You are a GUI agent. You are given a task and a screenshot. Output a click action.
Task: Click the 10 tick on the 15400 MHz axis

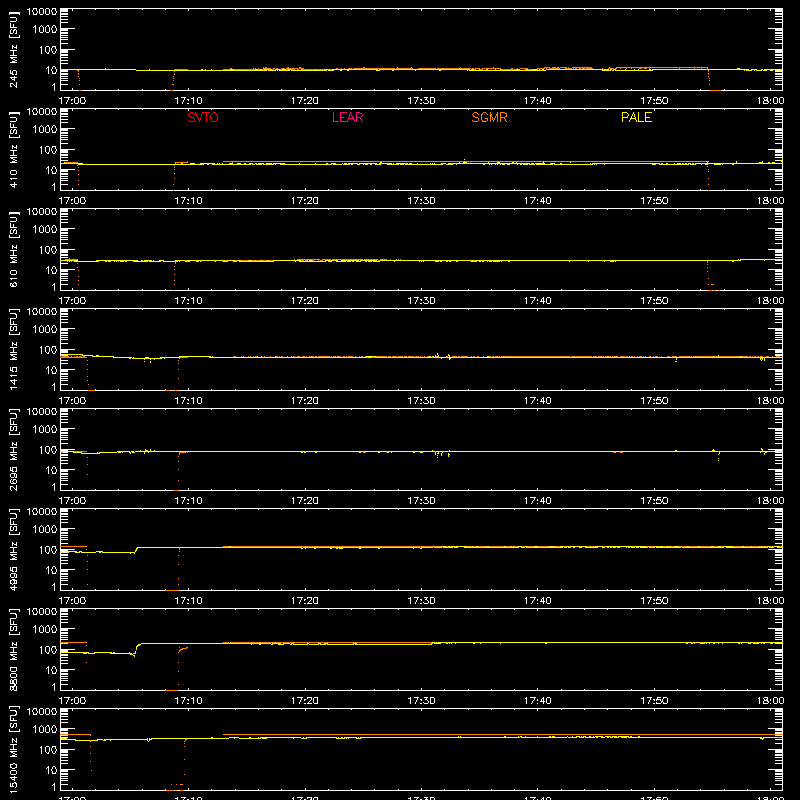click(x=52, y=770)
